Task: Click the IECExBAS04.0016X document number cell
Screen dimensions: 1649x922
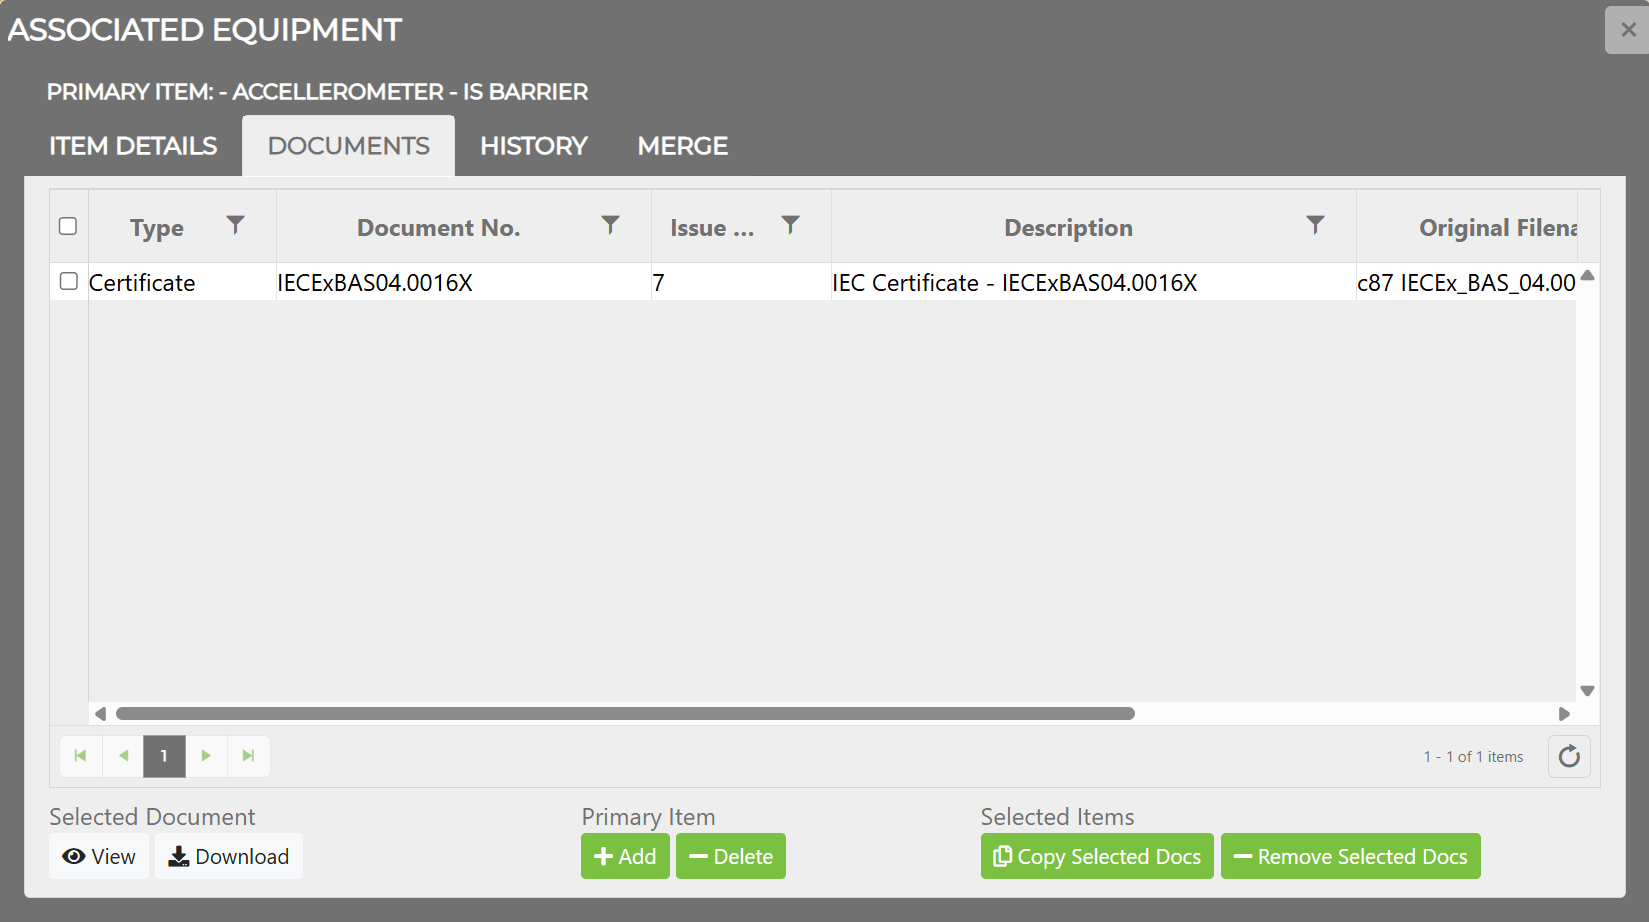Action: [x=464, y=282]
